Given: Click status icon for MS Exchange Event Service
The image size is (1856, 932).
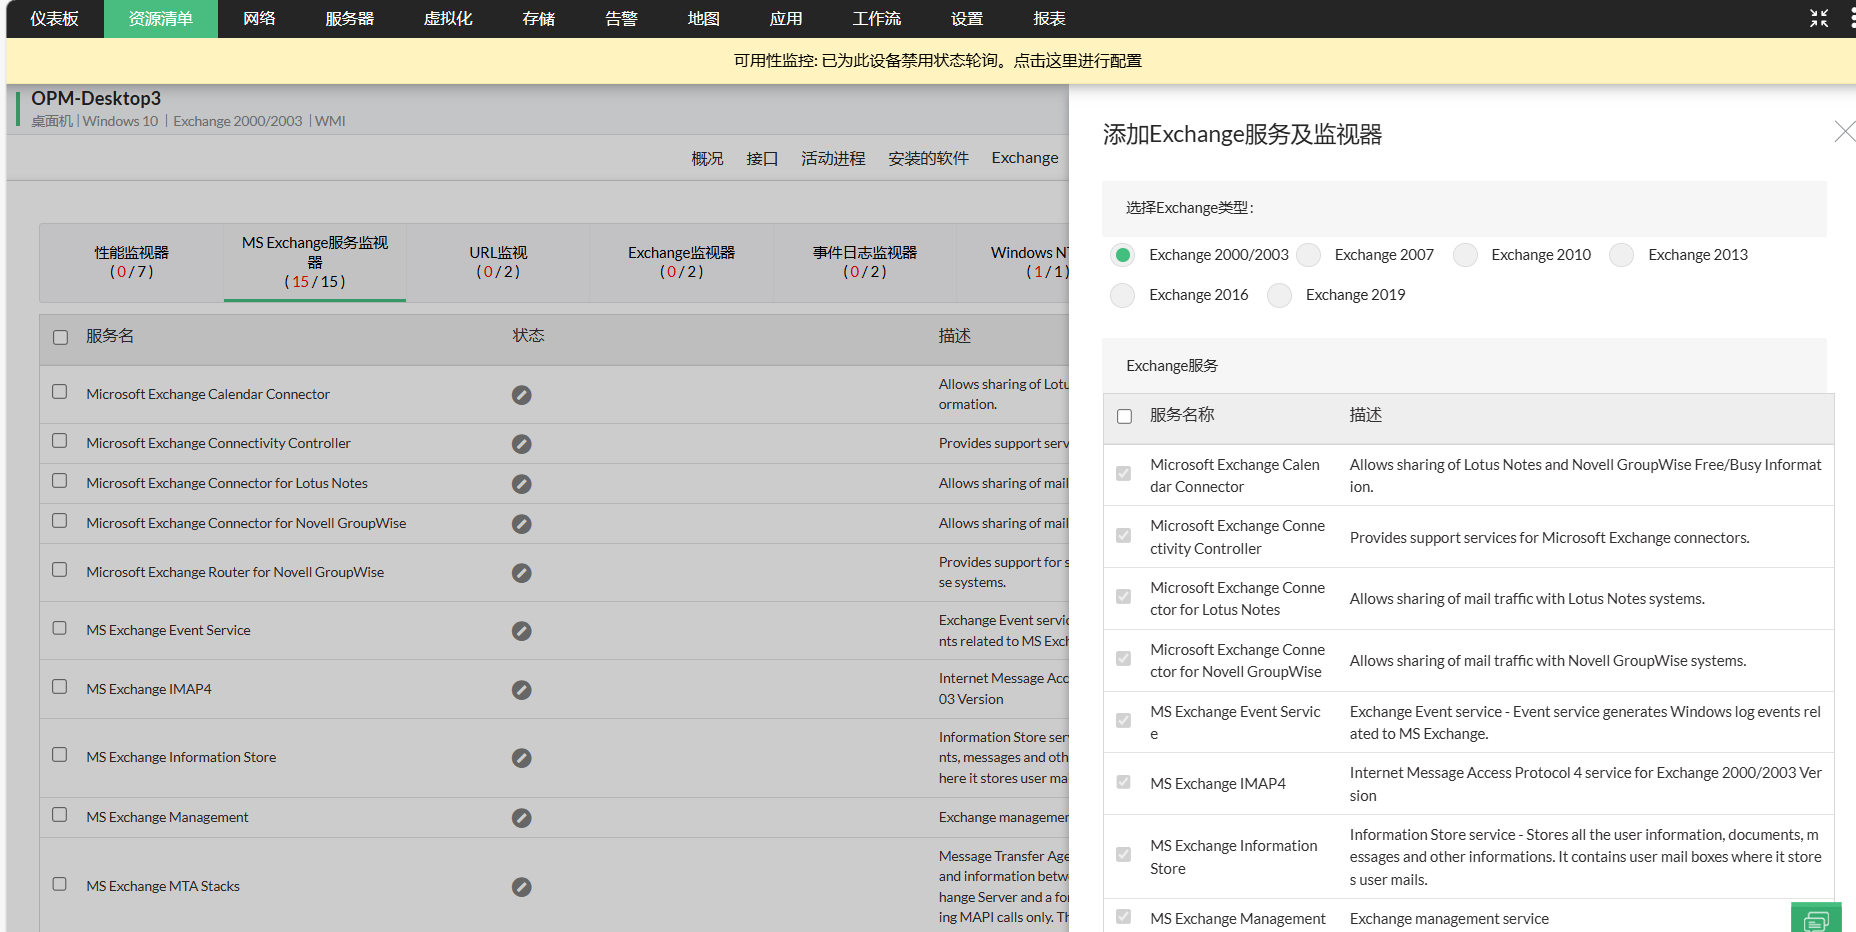Looking at the screenshot, I should (521, 631).
